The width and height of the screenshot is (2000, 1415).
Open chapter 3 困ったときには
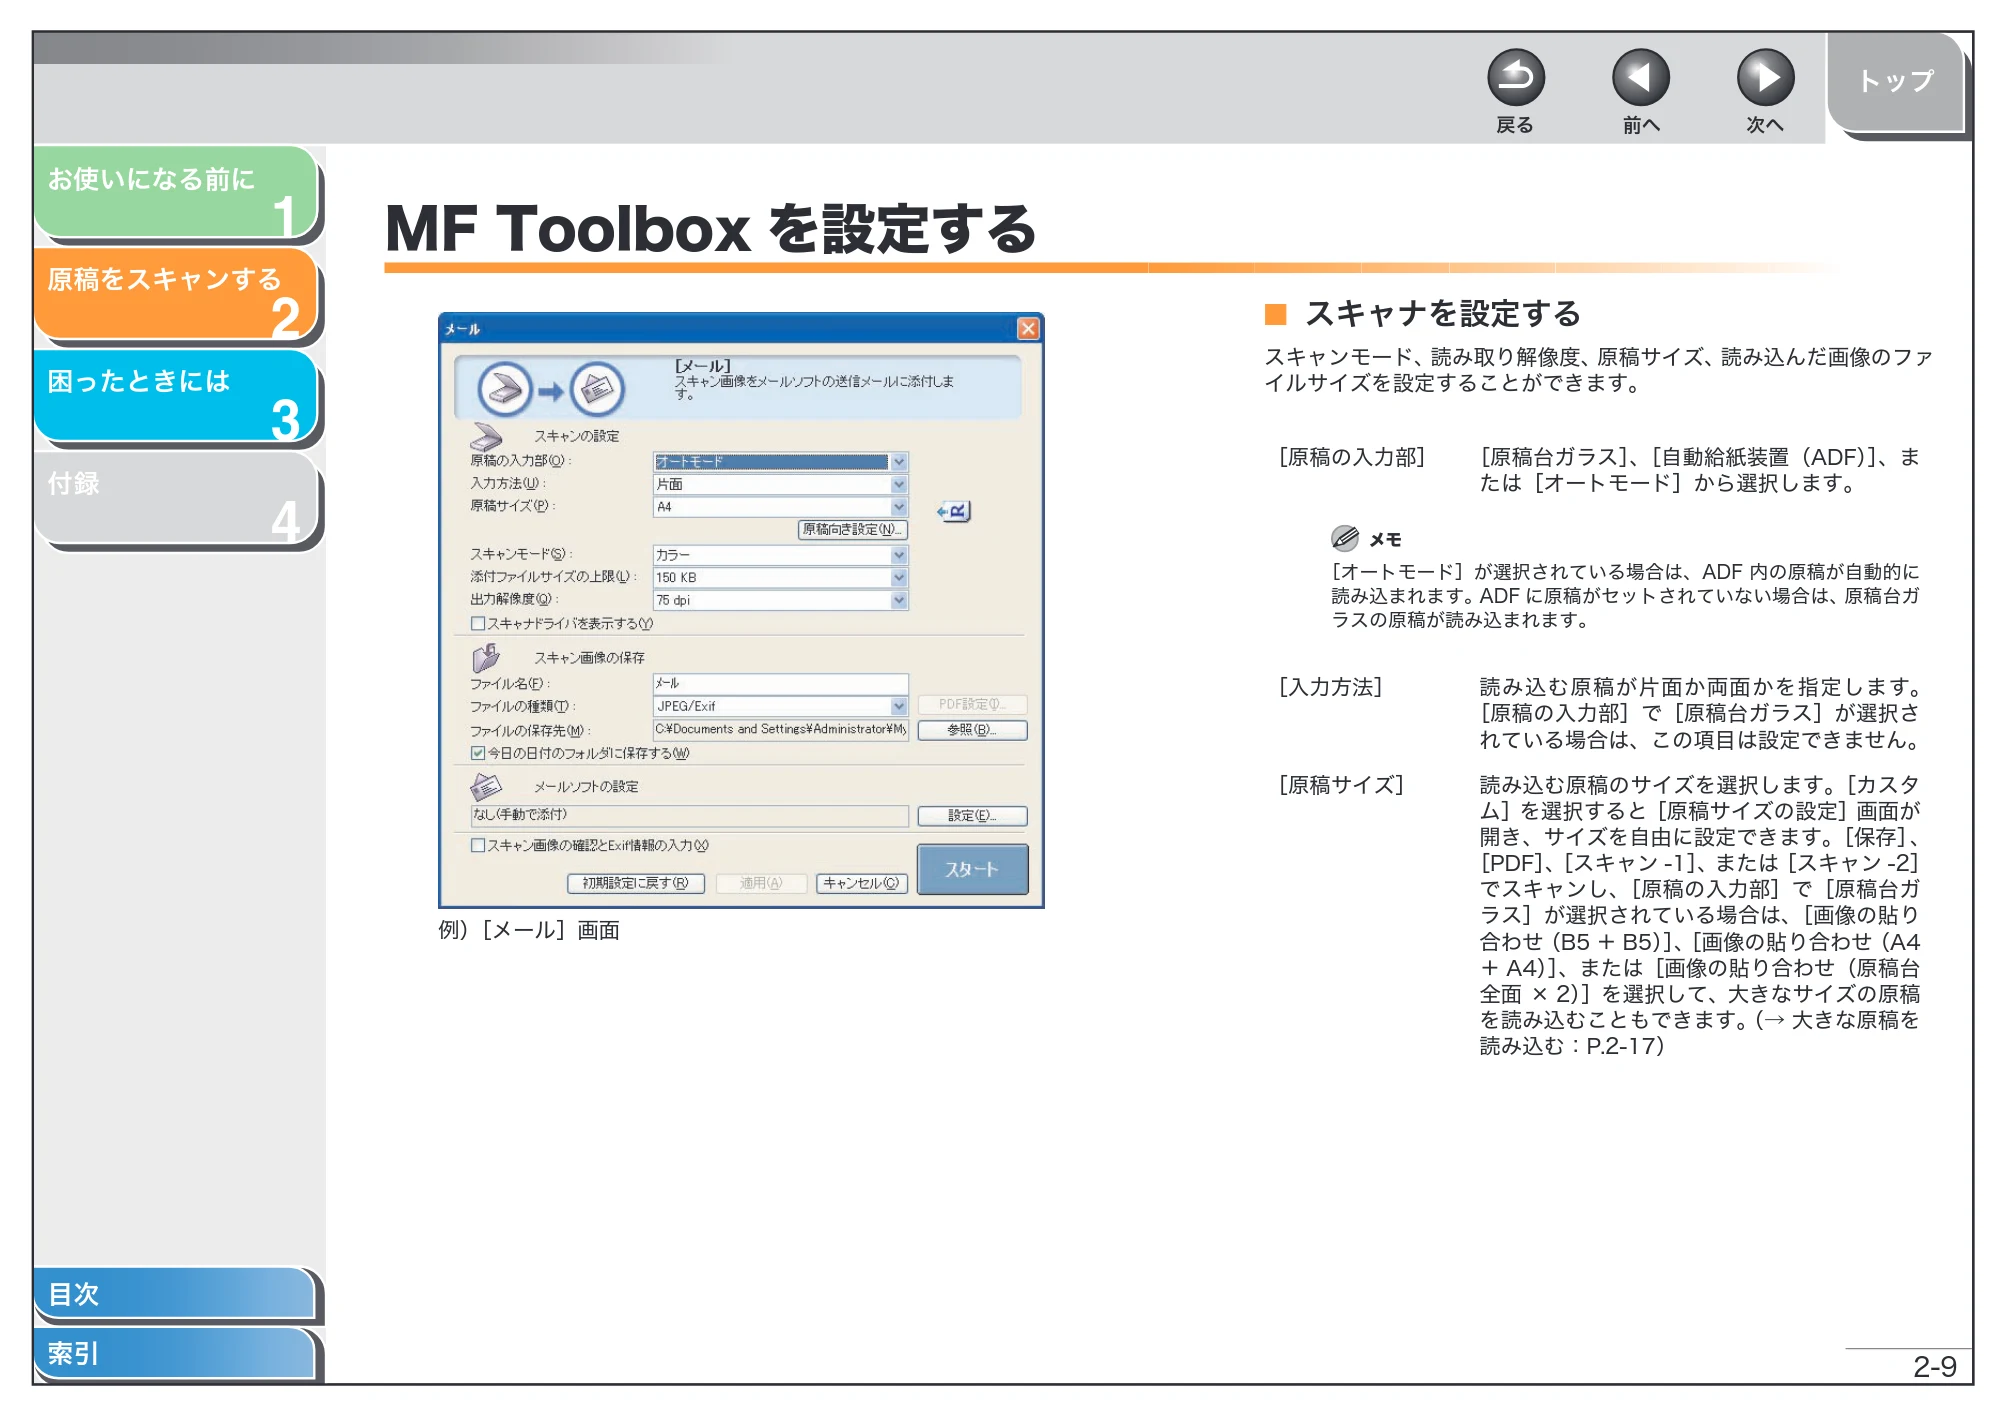[x=176, y=396]
